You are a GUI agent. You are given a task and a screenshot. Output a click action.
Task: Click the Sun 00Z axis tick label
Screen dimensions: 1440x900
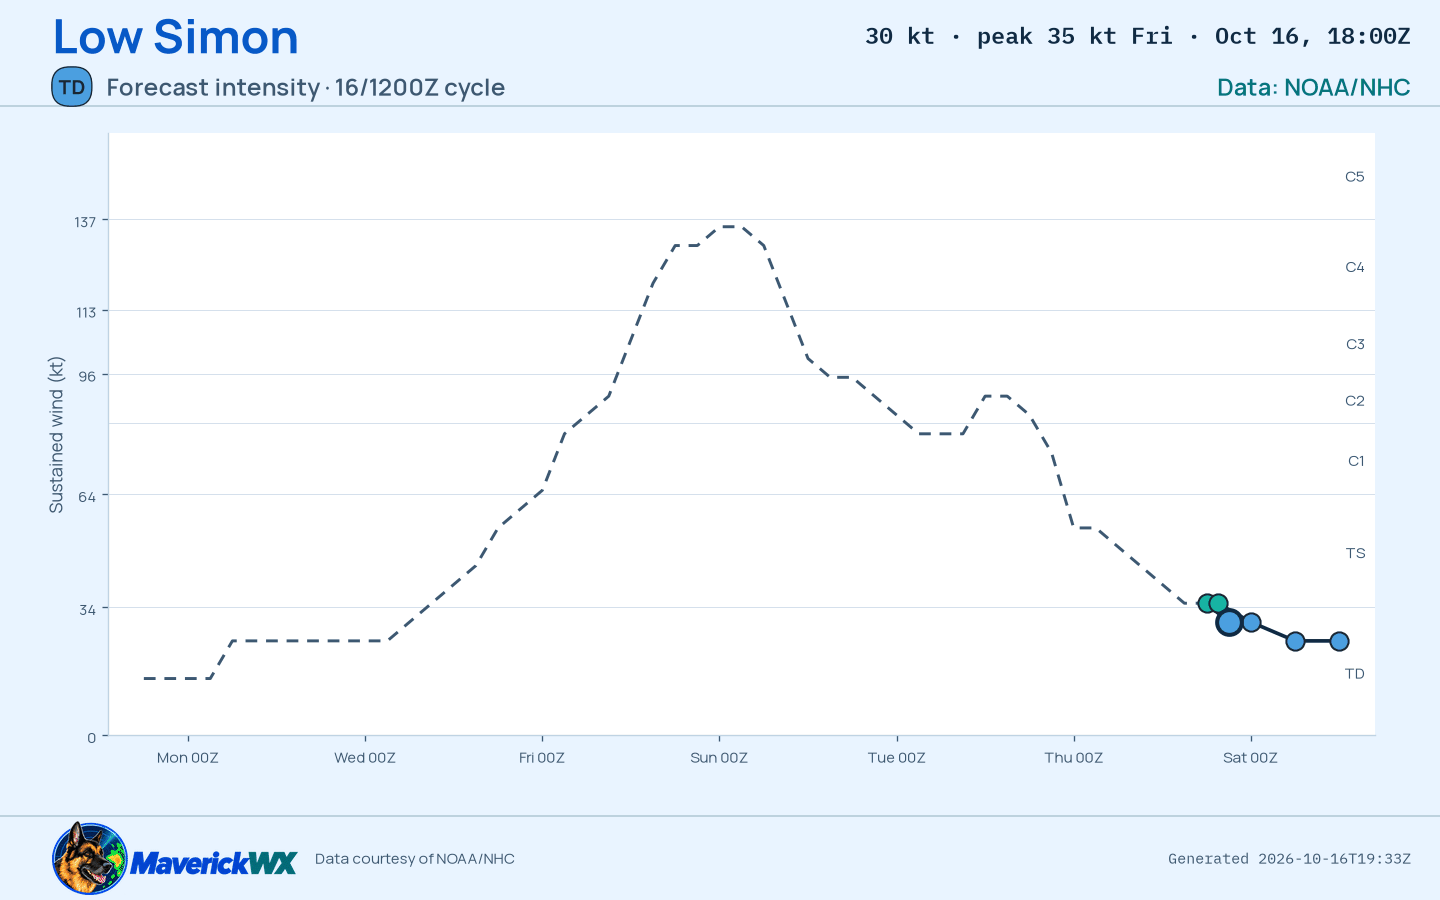click(x=719, y=758)
